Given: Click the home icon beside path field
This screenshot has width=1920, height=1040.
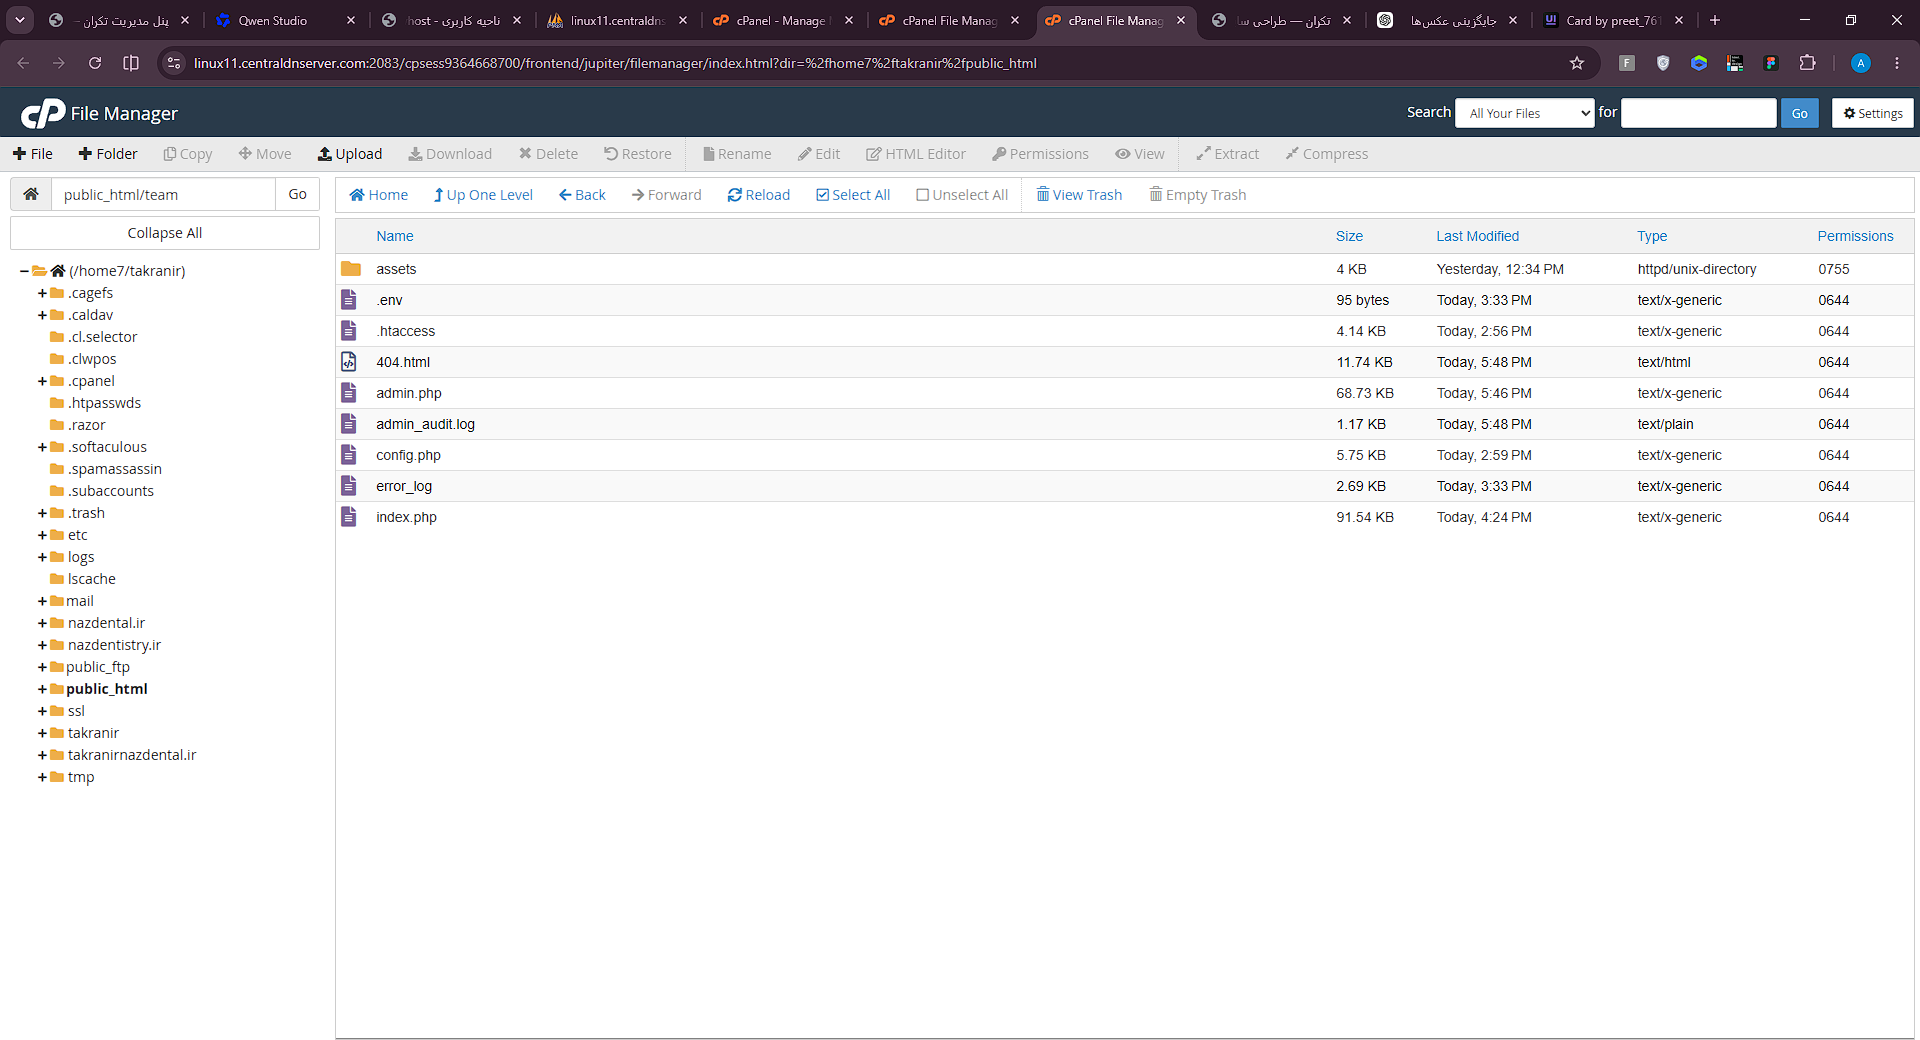Looking at the screenshot, I should tap(31, 194).
